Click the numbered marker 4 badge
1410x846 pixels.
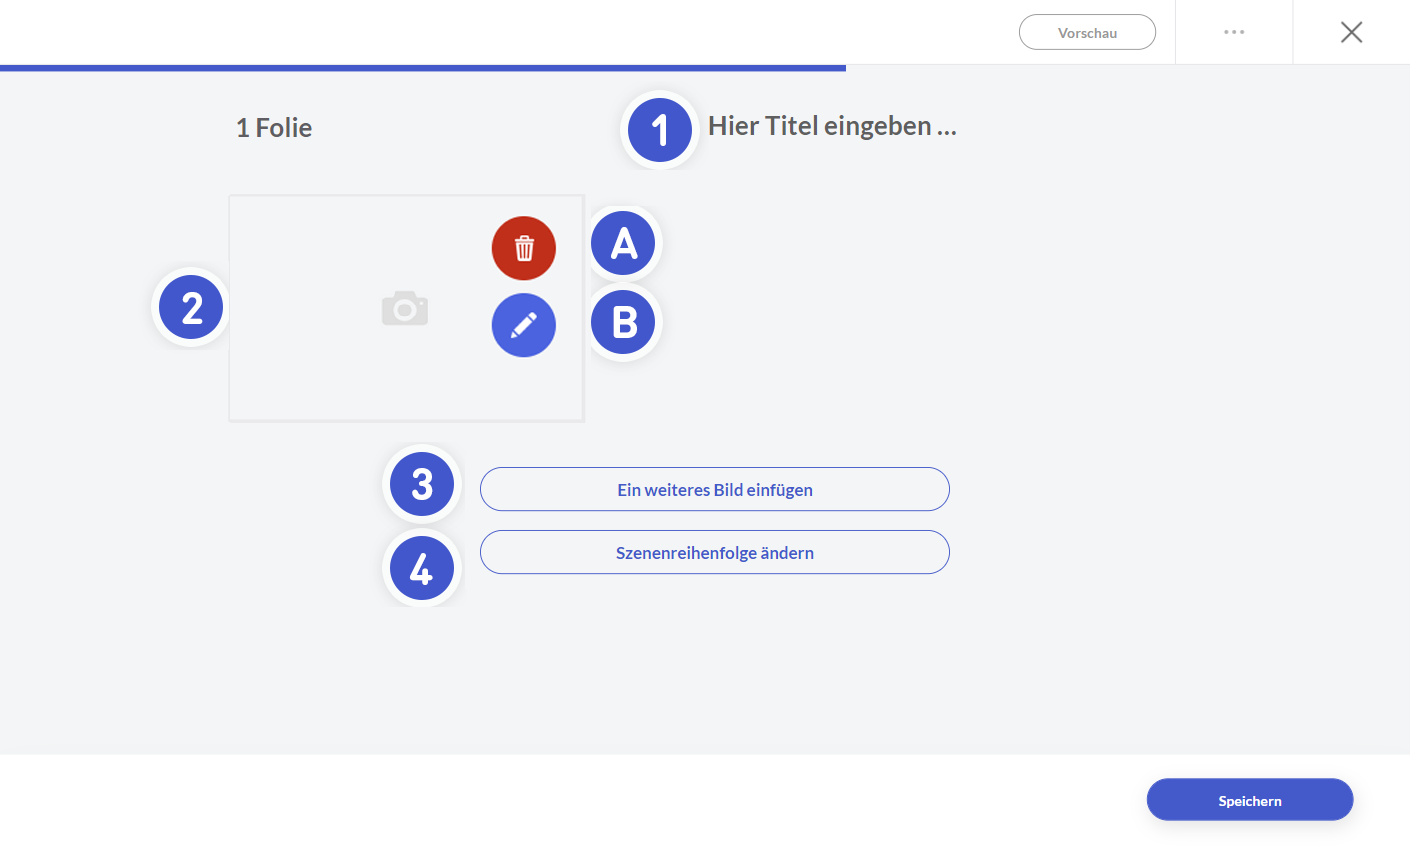(x=422, y=568)
